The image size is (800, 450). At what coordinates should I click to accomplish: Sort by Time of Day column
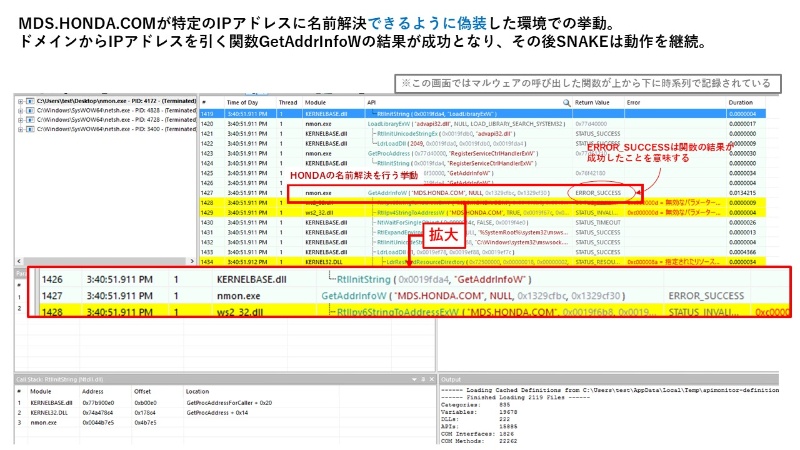(245, 103)
